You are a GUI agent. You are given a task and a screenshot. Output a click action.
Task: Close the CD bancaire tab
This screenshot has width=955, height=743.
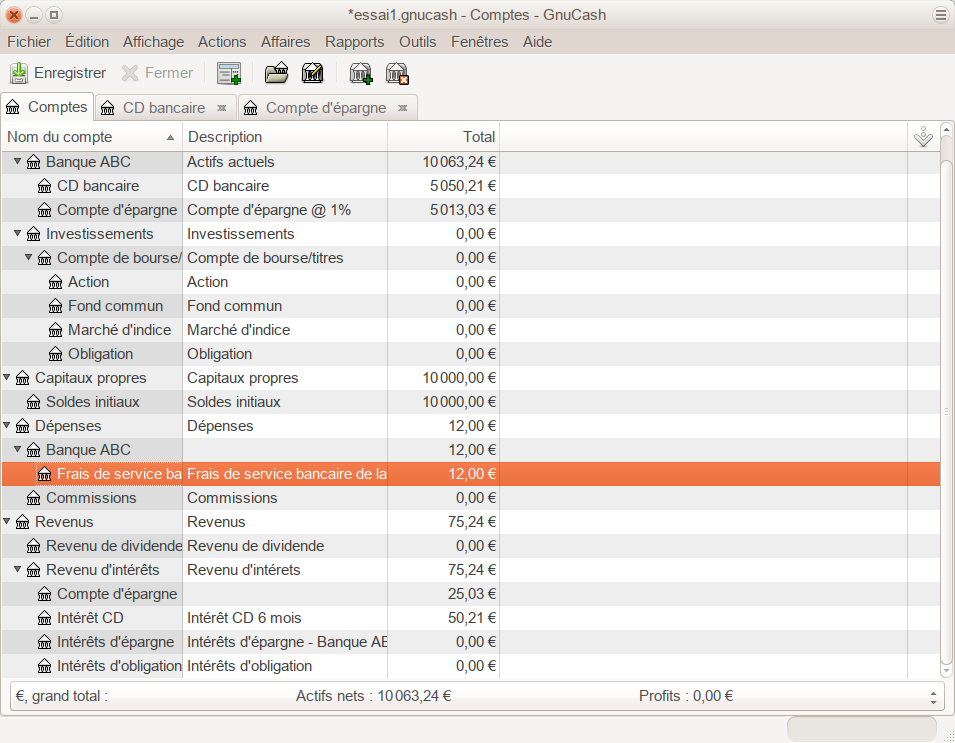222,108
